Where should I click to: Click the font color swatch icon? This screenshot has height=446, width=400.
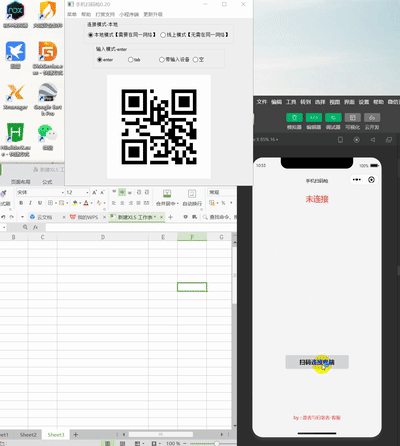(x=86, y=203)
